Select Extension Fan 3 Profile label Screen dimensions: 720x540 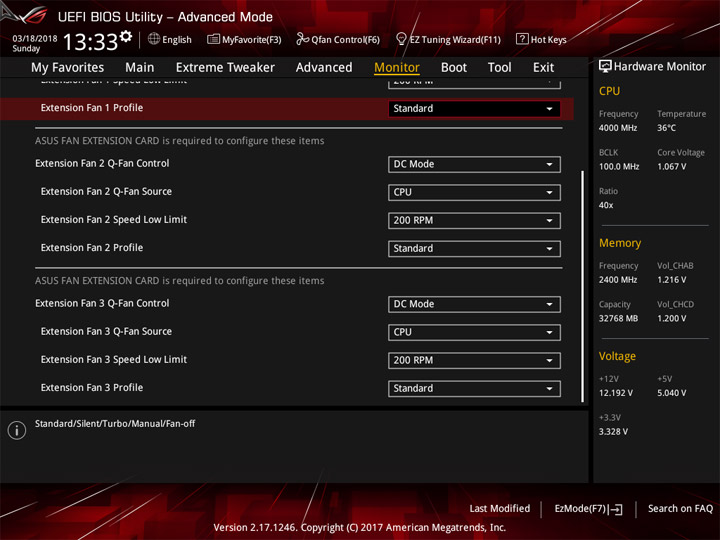pyautogui.click(x=92, y=388)
